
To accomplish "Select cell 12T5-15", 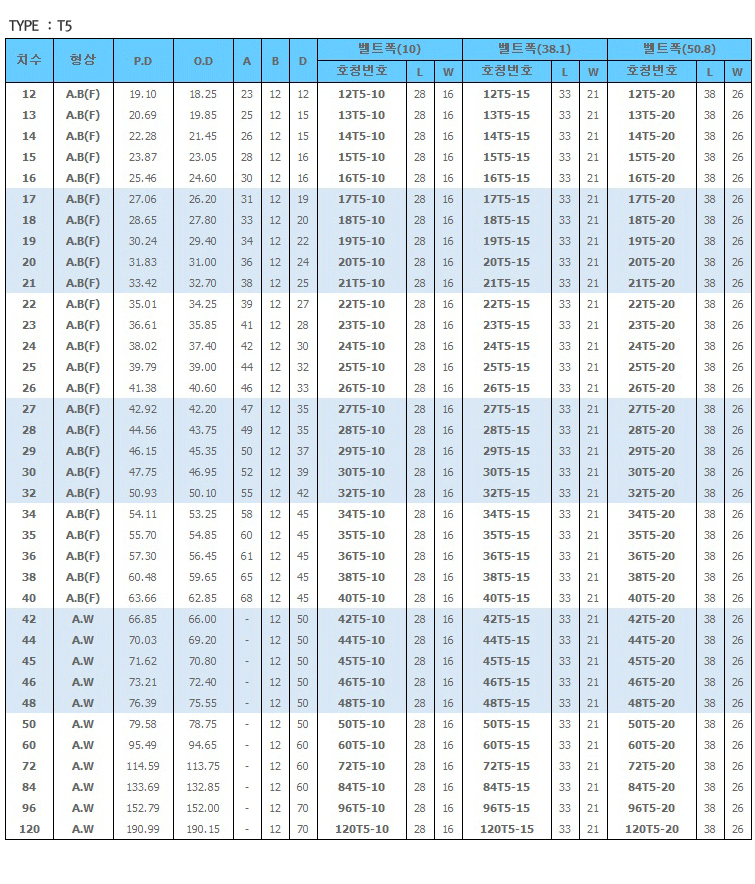I will (506, 94).
